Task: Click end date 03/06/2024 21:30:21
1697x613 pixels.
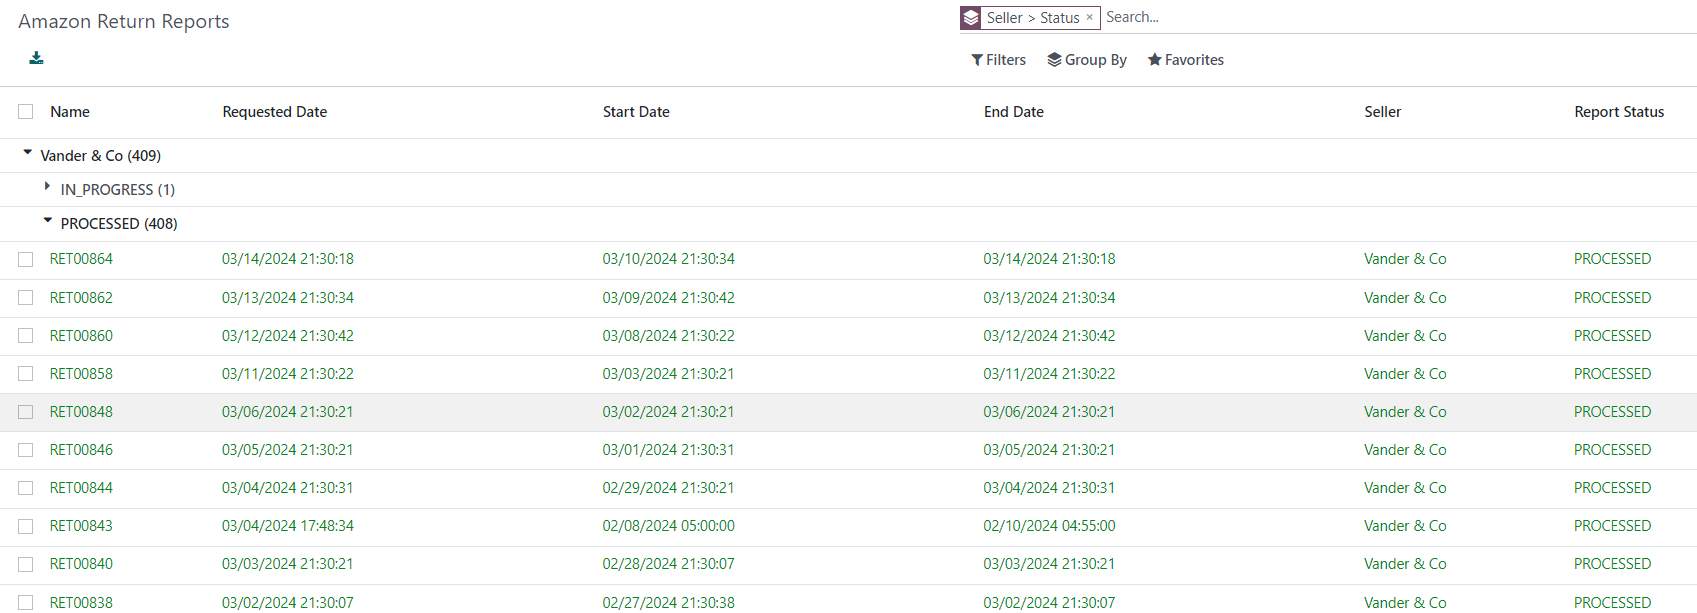Action: coord(1049,412)
